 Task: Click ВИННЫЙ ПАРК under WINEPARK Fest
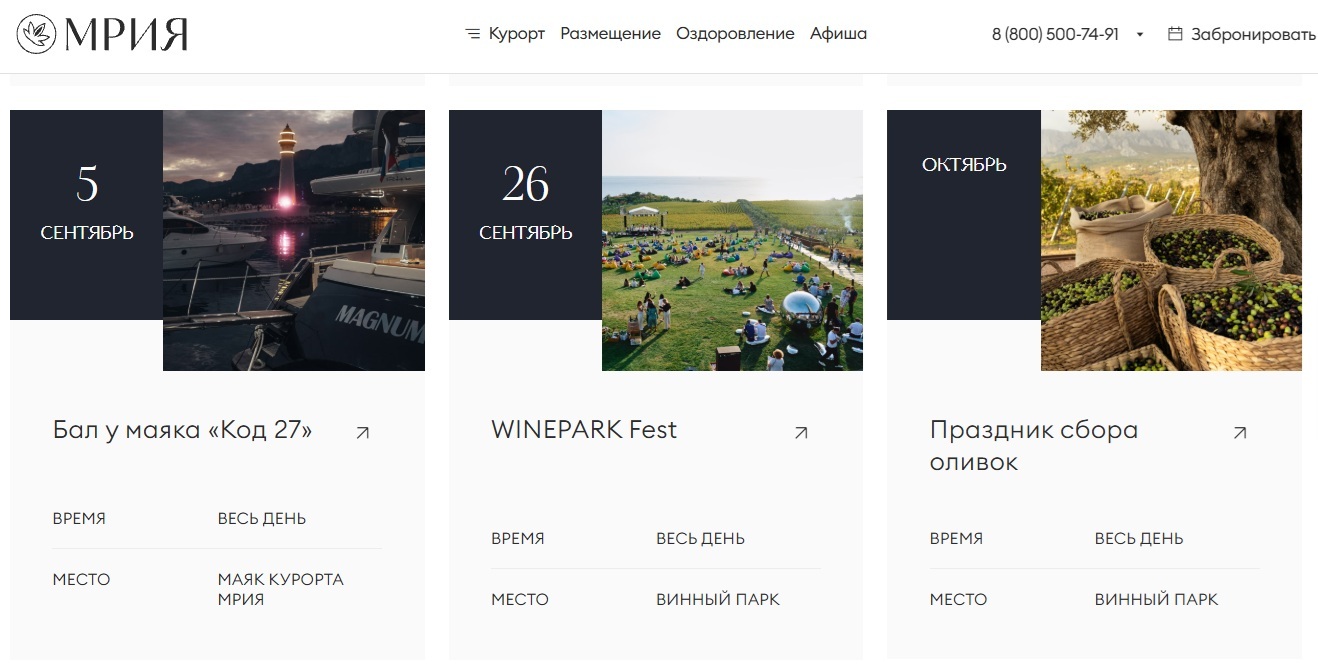(x=718, y=600)
